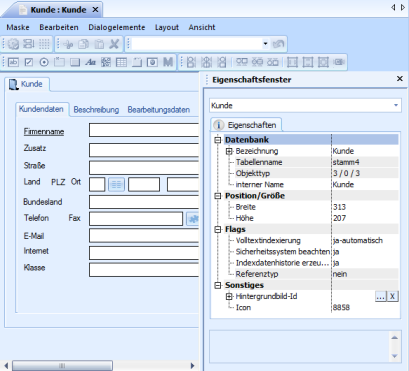Collapse the Datenbank property group
The image size is (409, 371).
tap(218, 140)
